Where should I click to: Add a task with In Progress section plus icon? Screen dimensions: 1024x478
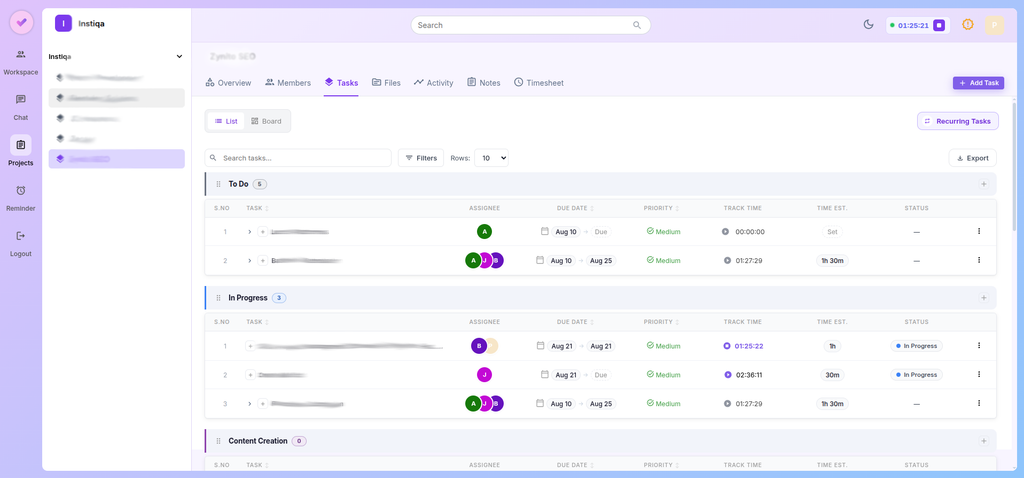[x=984, y=297]
